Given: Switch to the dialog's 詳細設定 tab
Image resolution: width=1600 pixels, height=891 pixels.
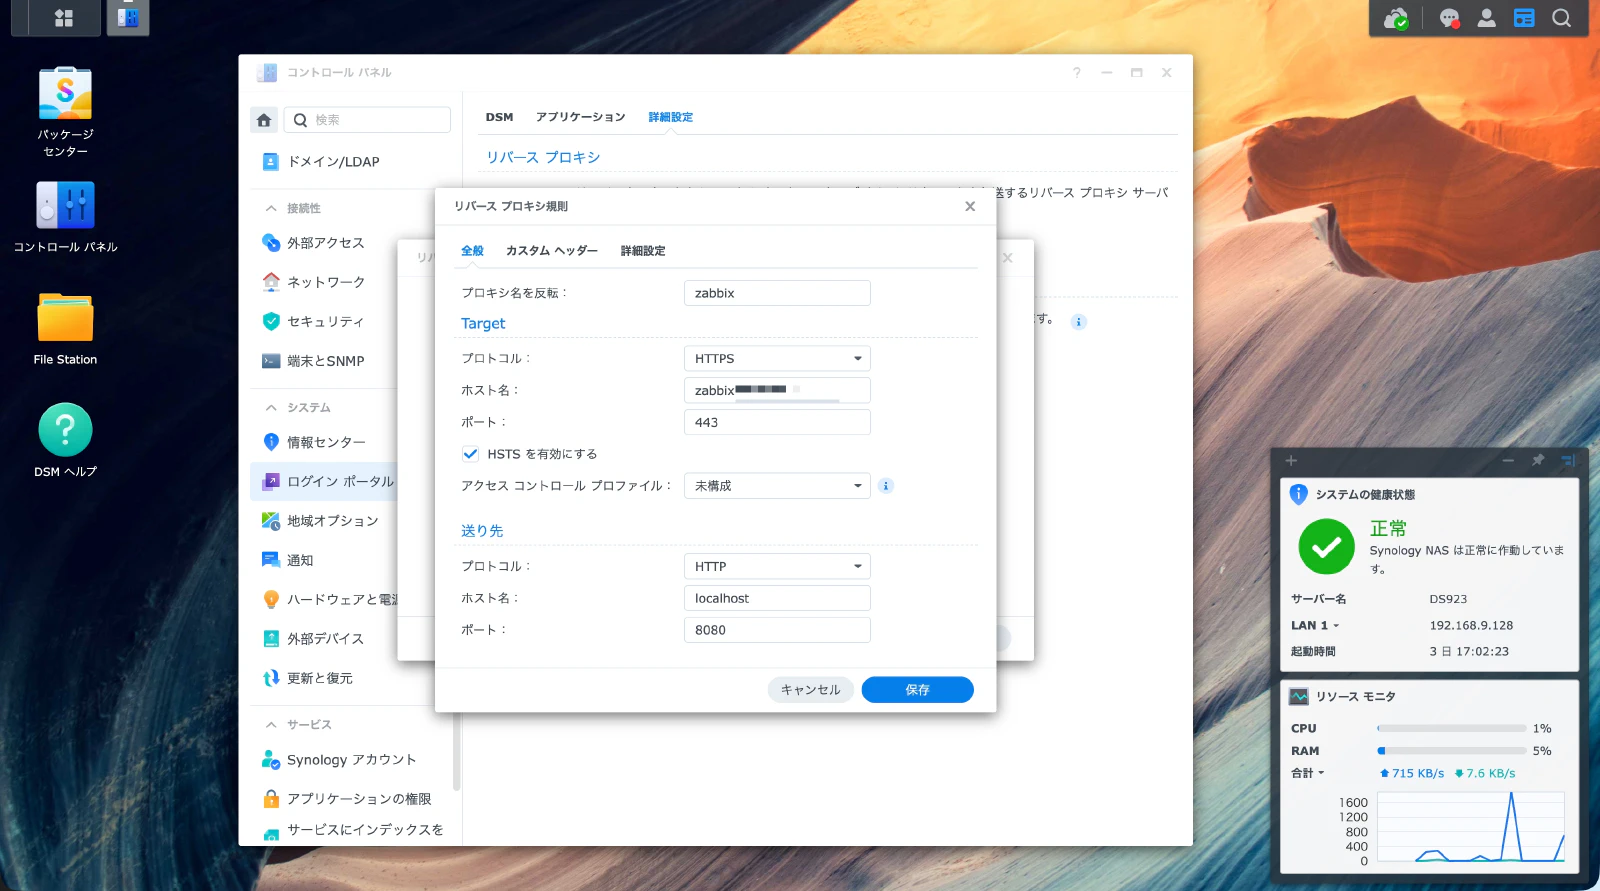Looking at the screenshot, I should coord(642,251).
